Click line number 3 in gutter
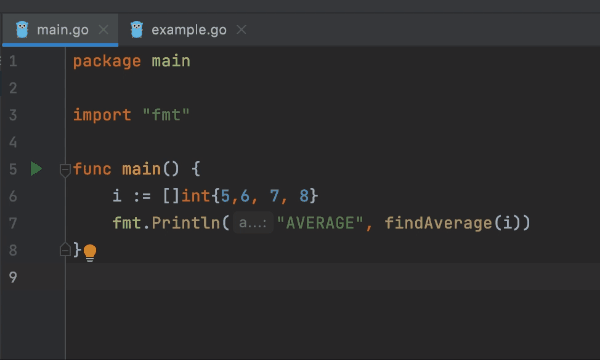This screenshot has height=360, width=600. [x=13, y=115]
